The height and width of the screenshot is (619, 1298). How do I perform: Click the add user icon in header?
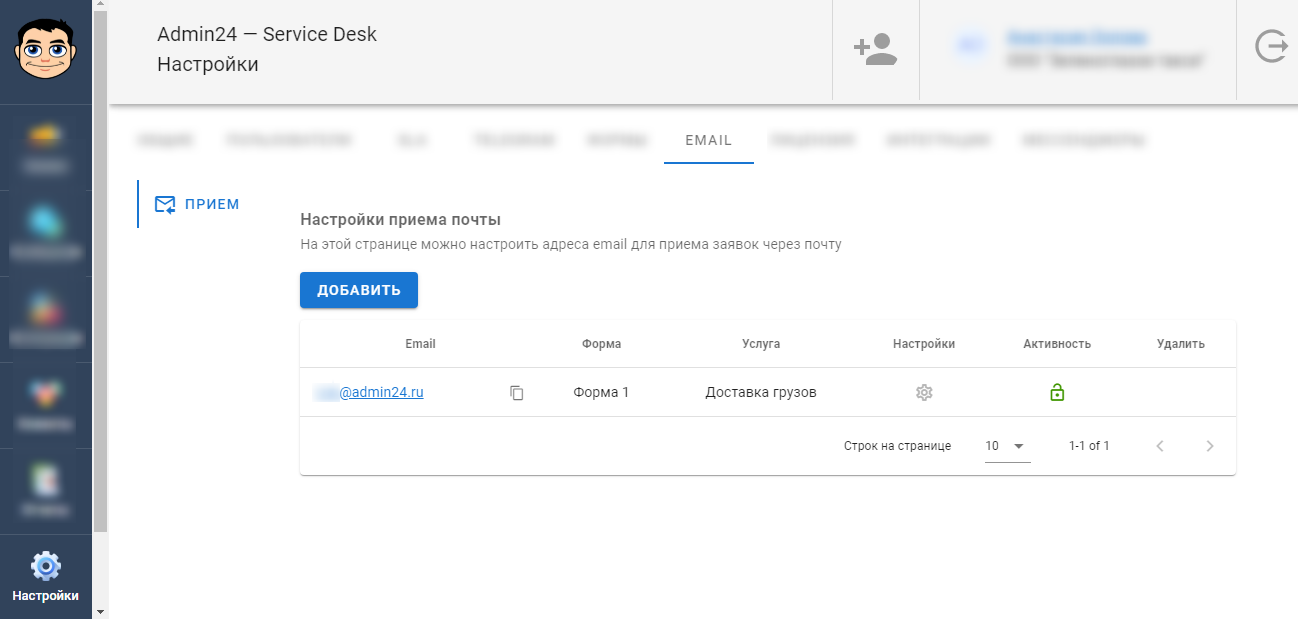point(875,49)
